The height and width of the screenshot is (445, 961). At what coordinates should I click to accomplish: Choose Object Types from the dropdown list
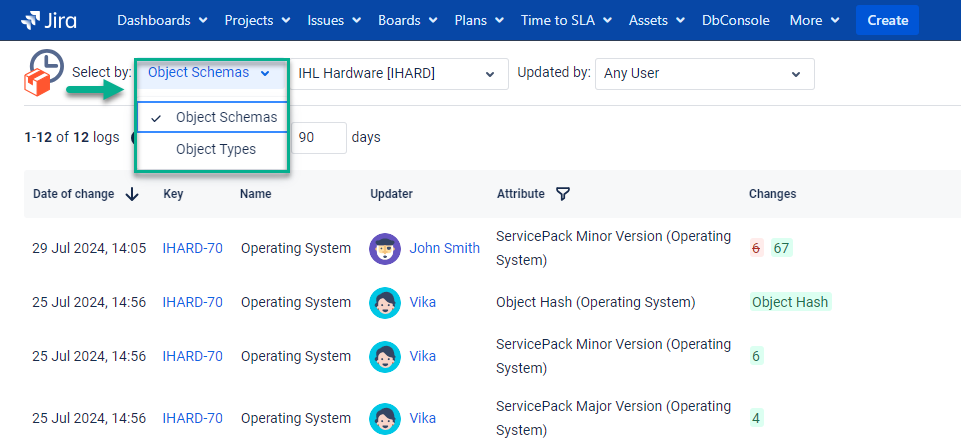click(215, 149)
